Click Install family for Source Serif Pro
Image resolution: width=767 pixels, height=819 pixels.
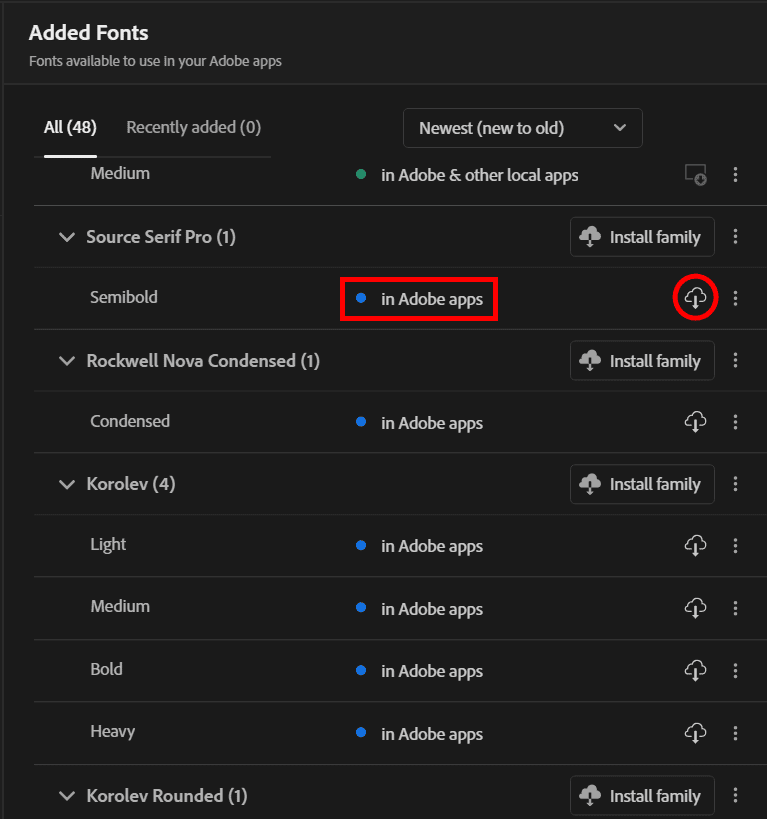(x=642, y=237)
